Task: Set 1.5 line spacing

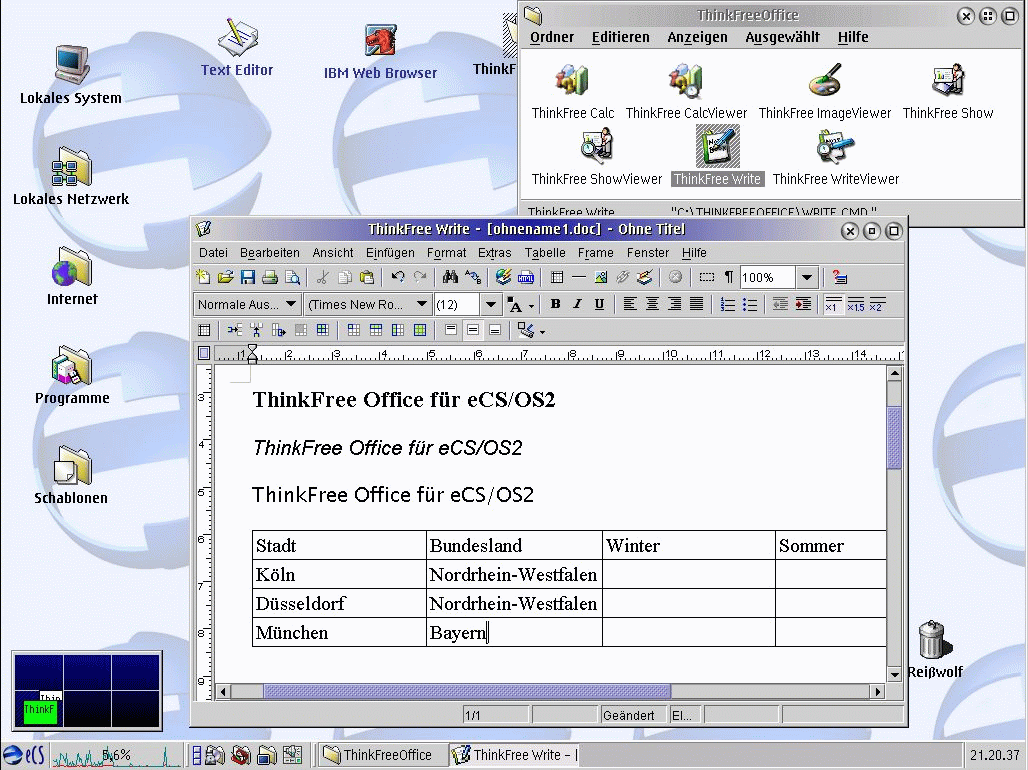Action: (856, 304)
